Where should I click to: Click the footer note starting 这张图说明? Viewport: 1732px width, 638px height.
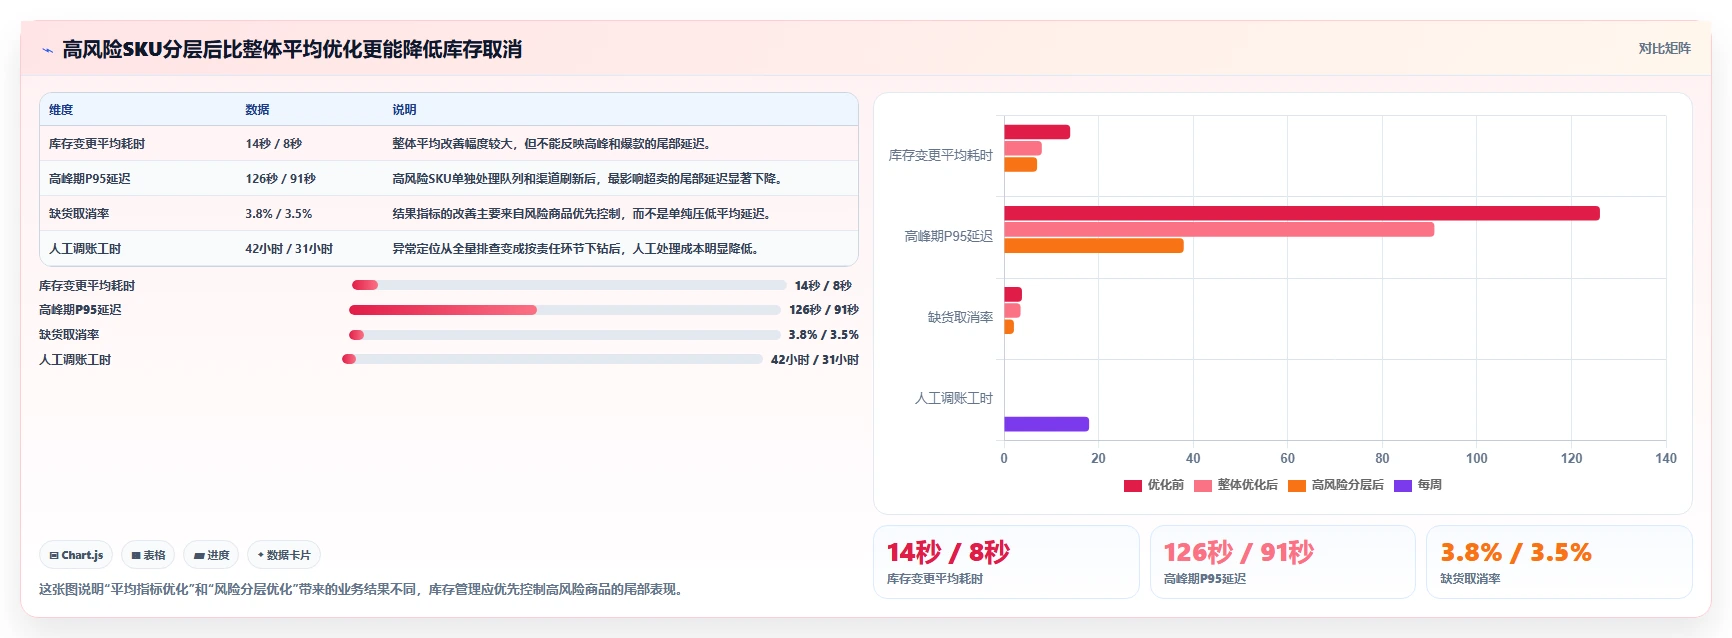coord(364,589)
